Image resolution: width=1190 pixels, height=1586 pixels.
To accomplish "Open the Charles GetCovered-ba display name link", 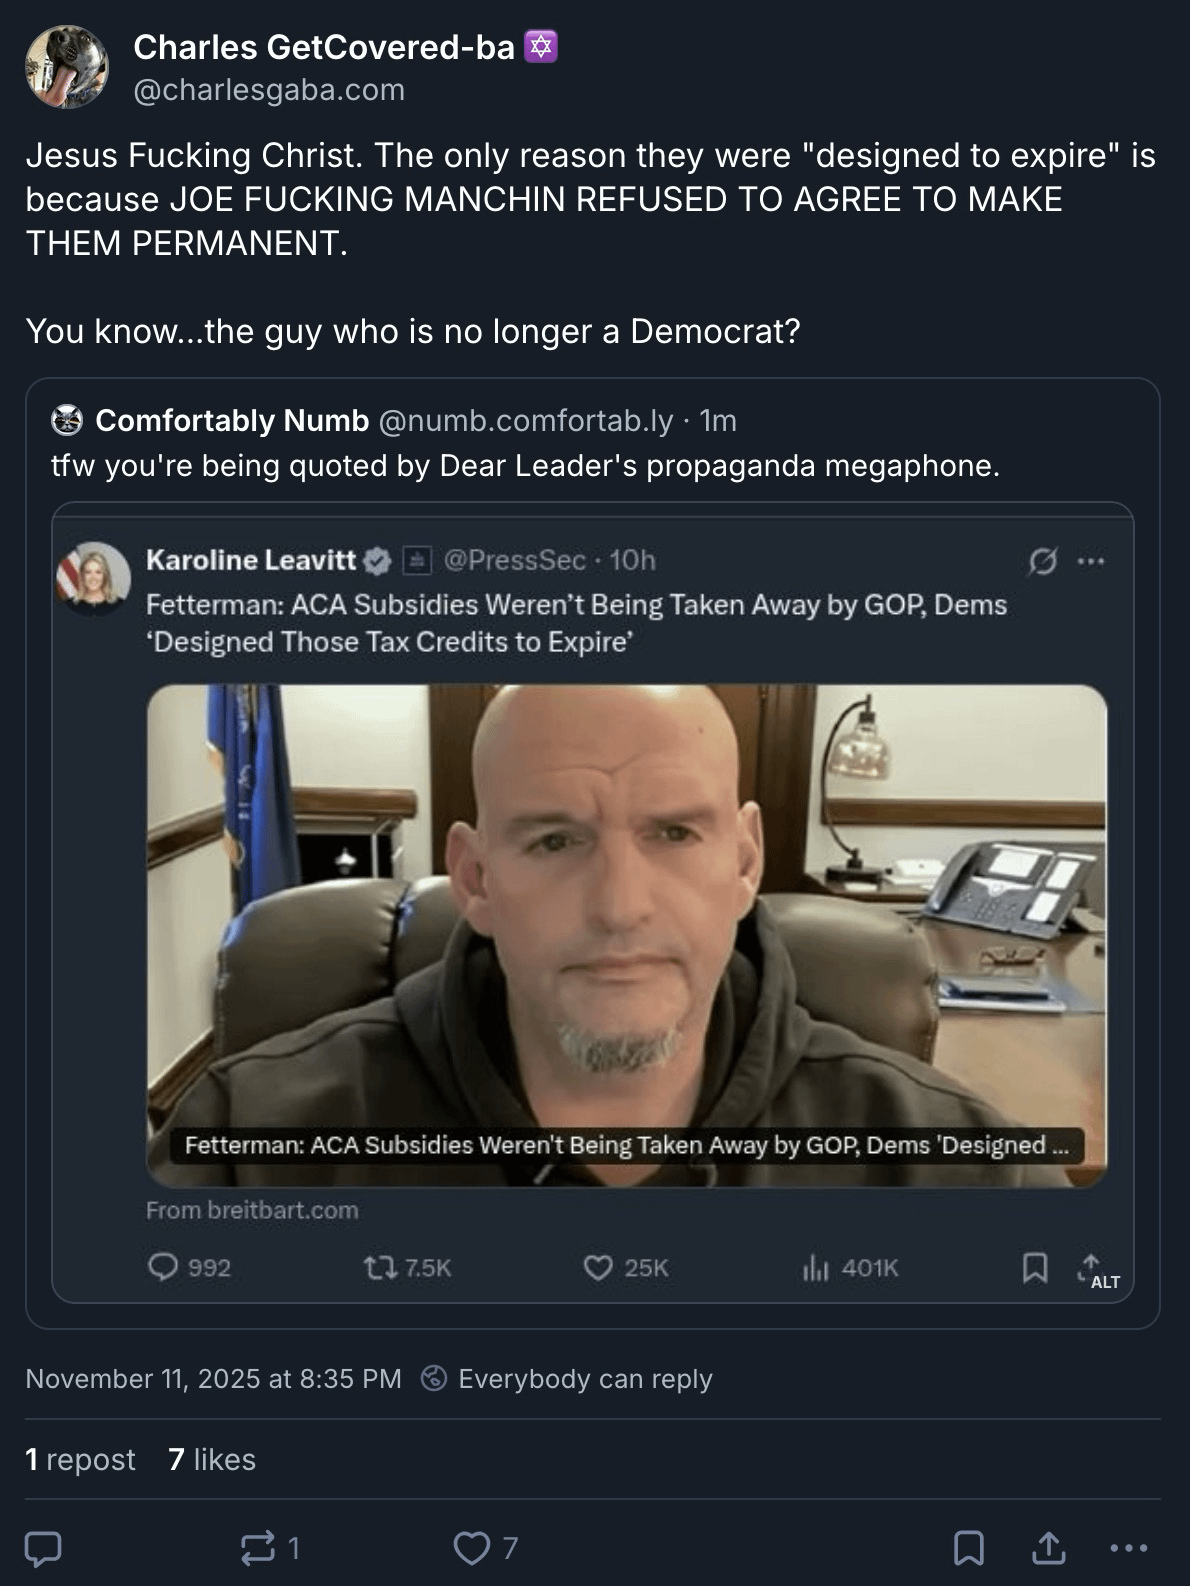I will click(x=323, y=47).
